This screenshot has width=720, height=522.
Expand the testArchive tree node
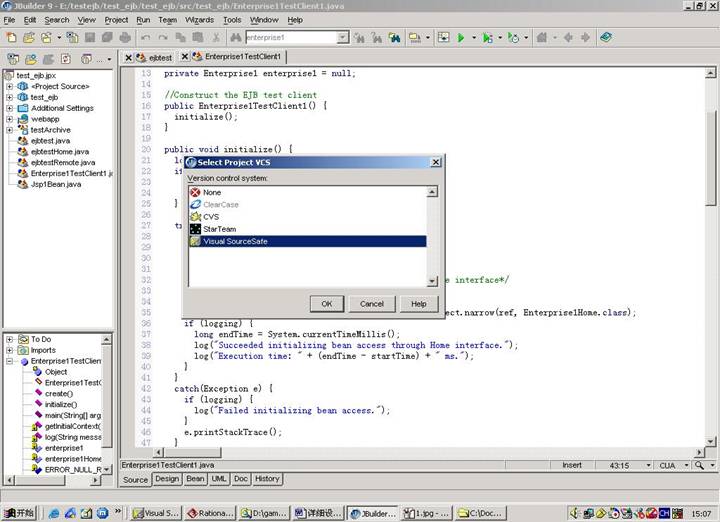(9, 130)
